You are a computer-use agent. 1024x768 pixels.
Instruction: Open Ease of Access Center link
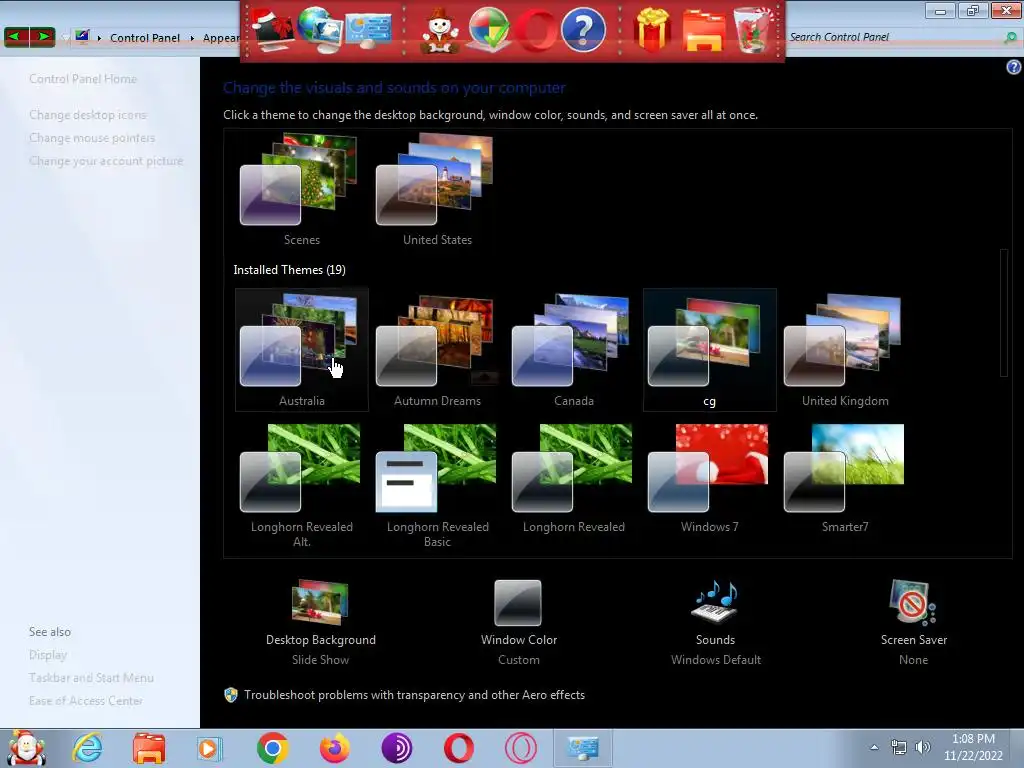(x=86, y=701)
